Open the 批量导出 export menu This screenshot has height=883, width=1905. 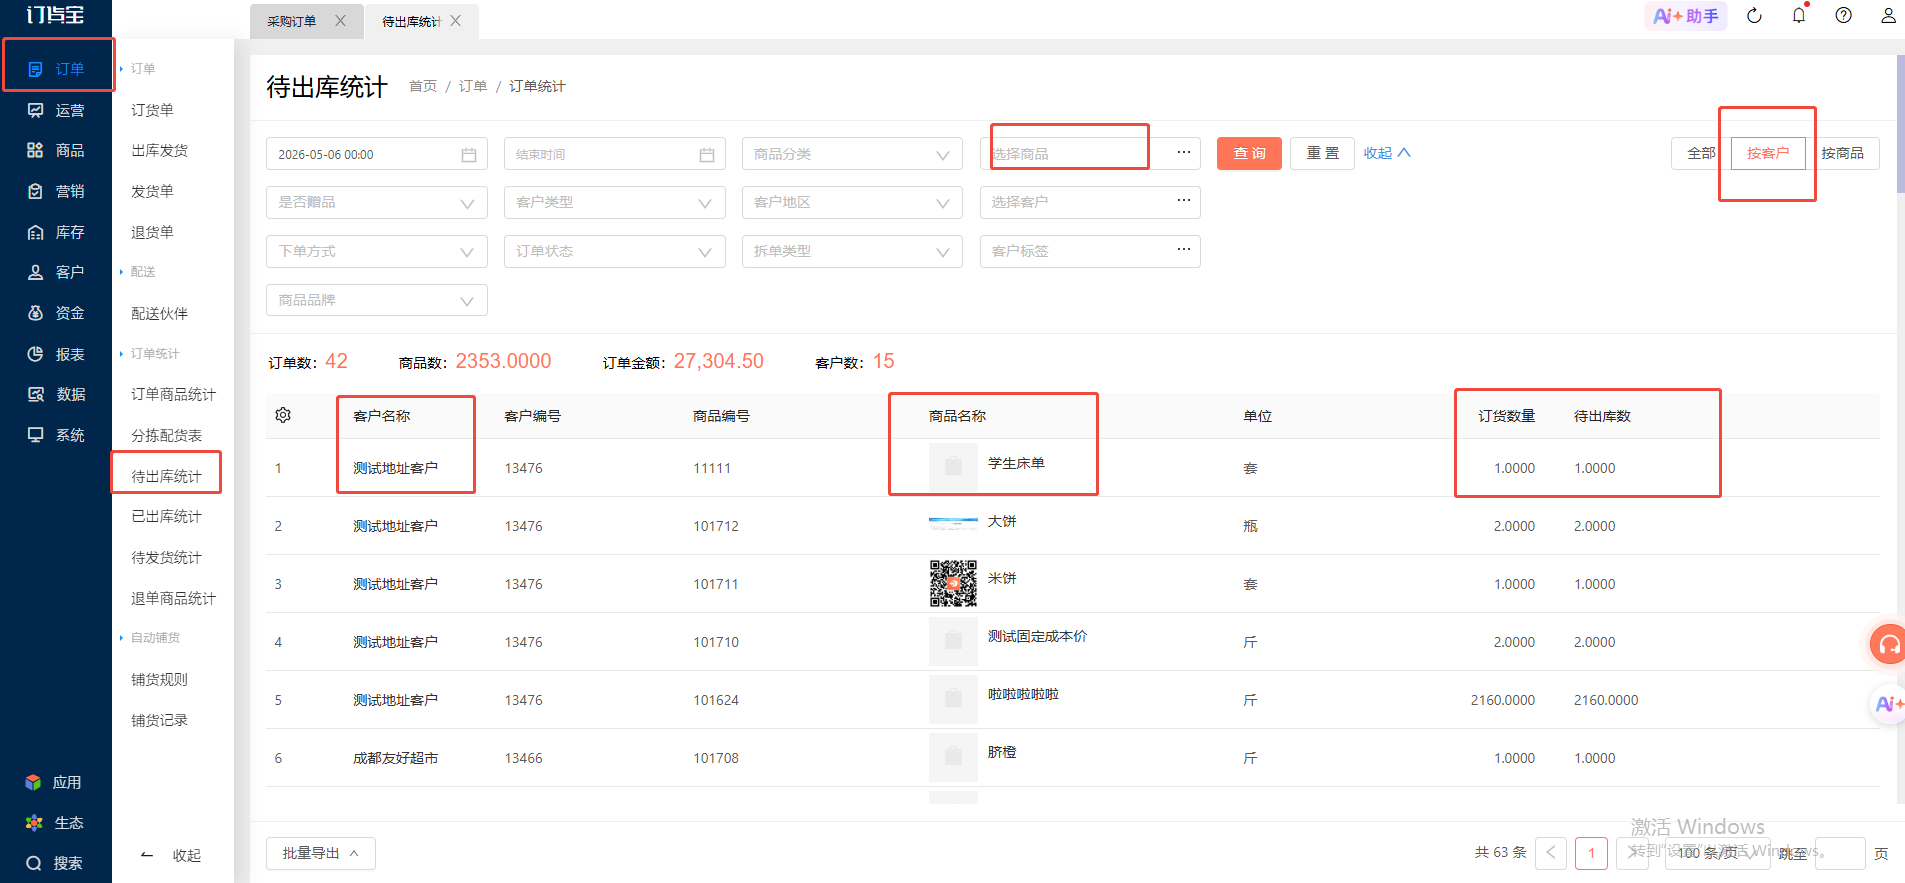(x=321, y=853)
